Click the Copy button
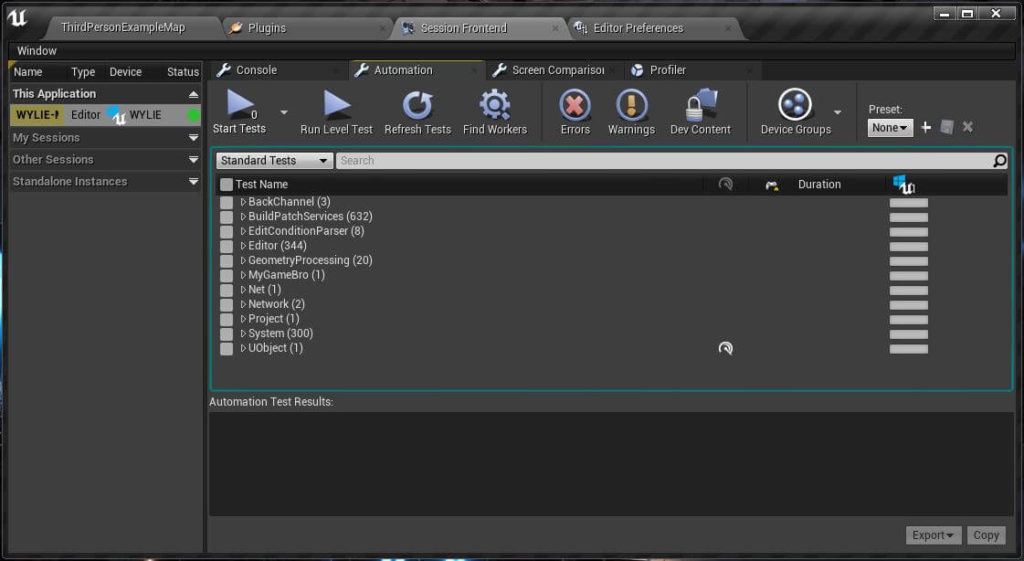1024x561 pixels. (x=985, y=536)
